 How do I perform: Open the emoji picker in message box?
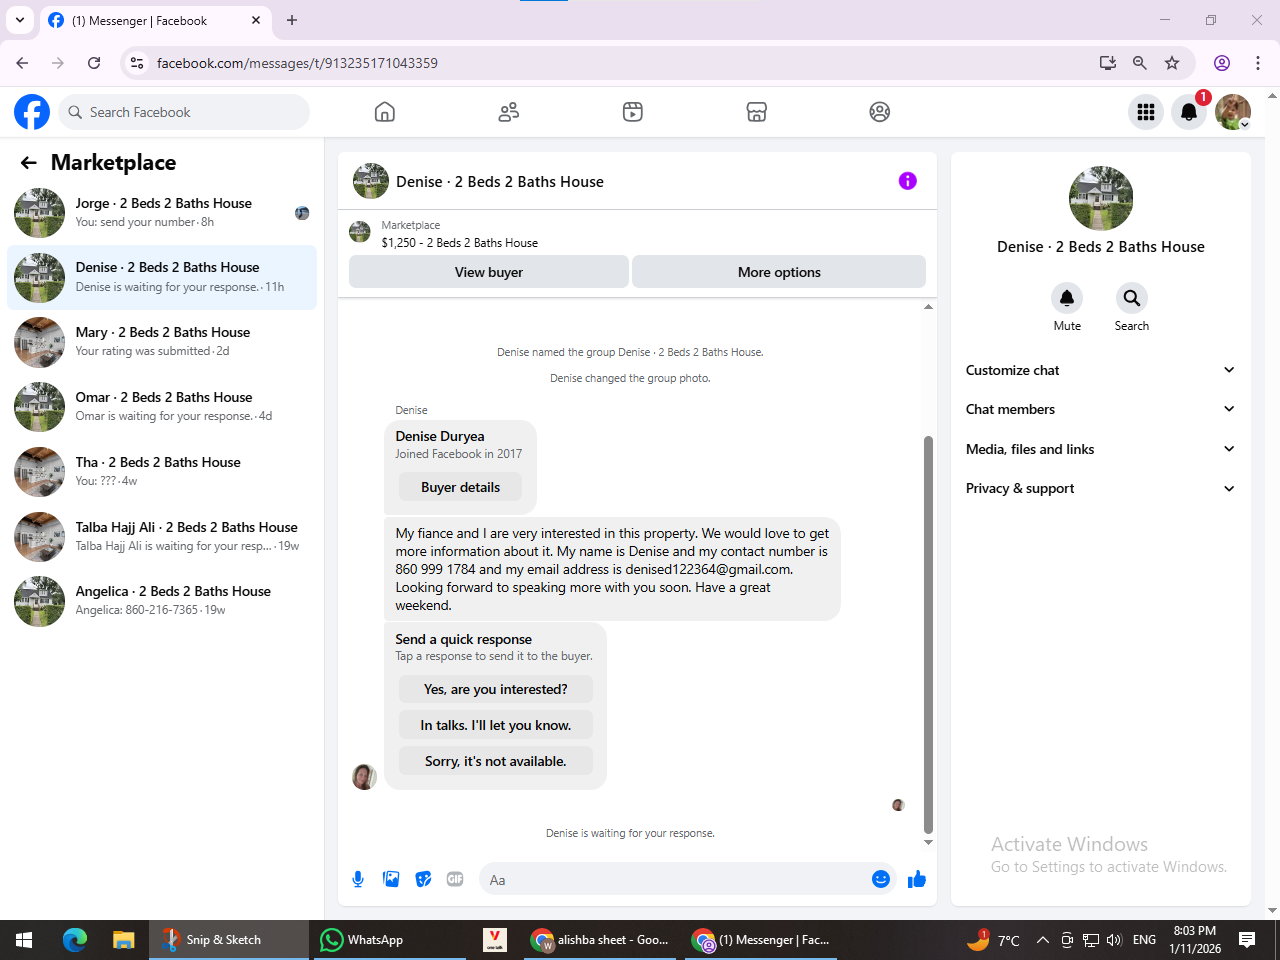(881, 879)
